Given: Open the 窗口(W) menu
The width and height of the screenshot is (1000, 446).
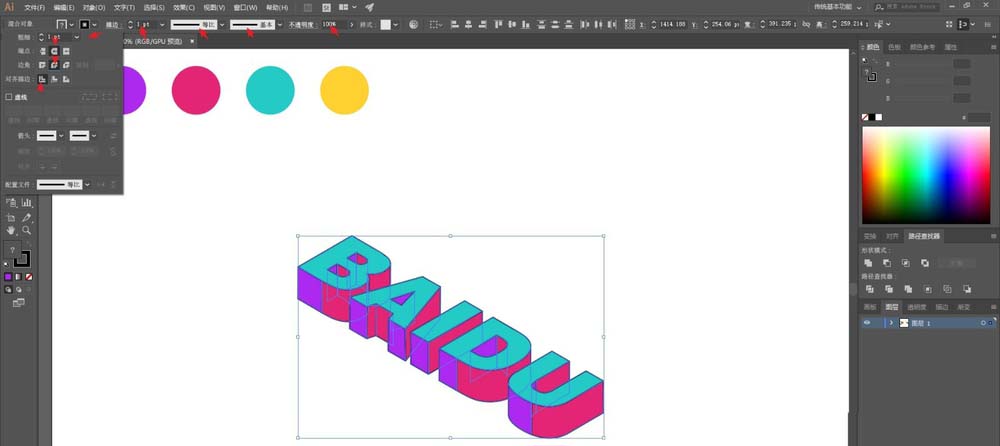Looking at the screenshot, I should [x=246, y=8].
